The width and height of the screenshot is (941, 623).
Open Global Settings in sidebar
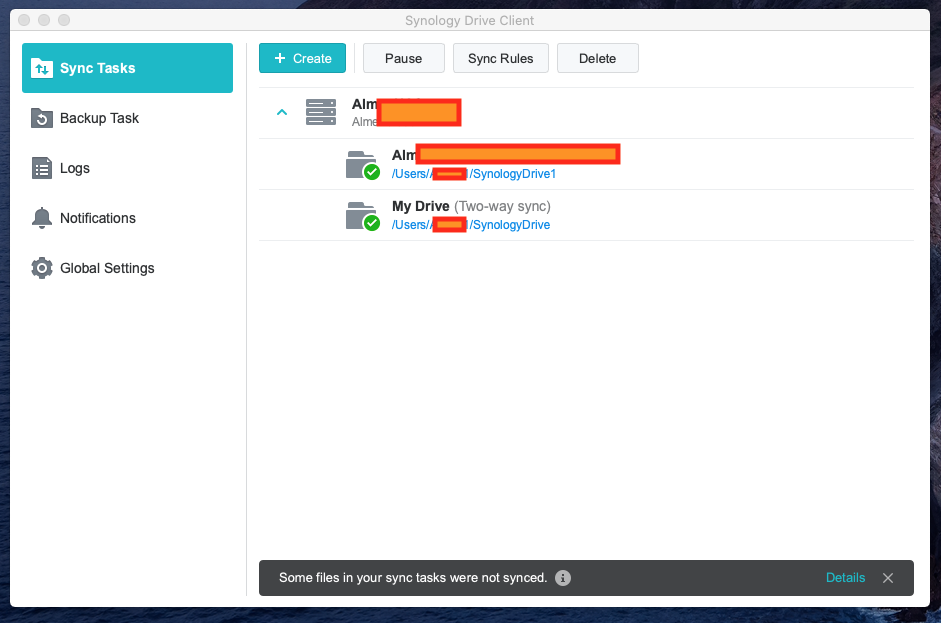coord(107,268)
